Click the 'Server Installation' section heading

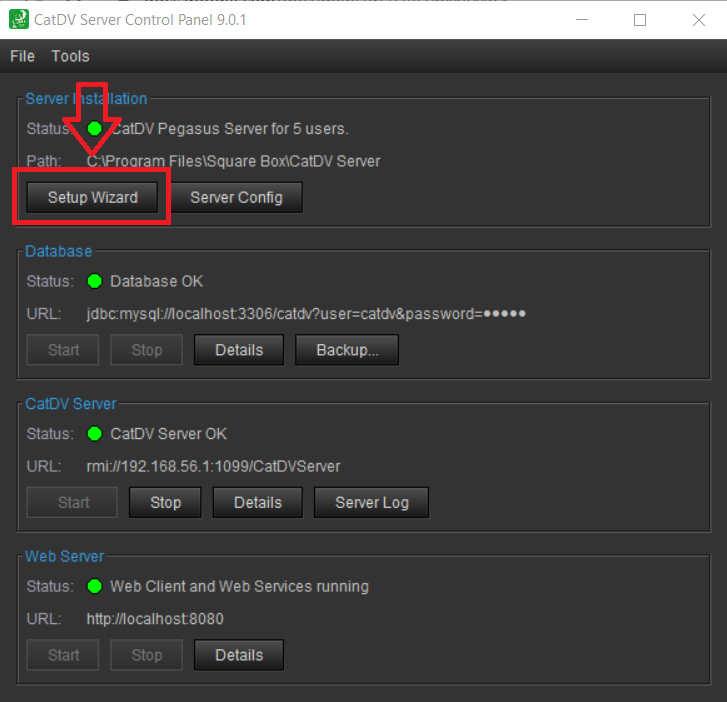[86, 99]
